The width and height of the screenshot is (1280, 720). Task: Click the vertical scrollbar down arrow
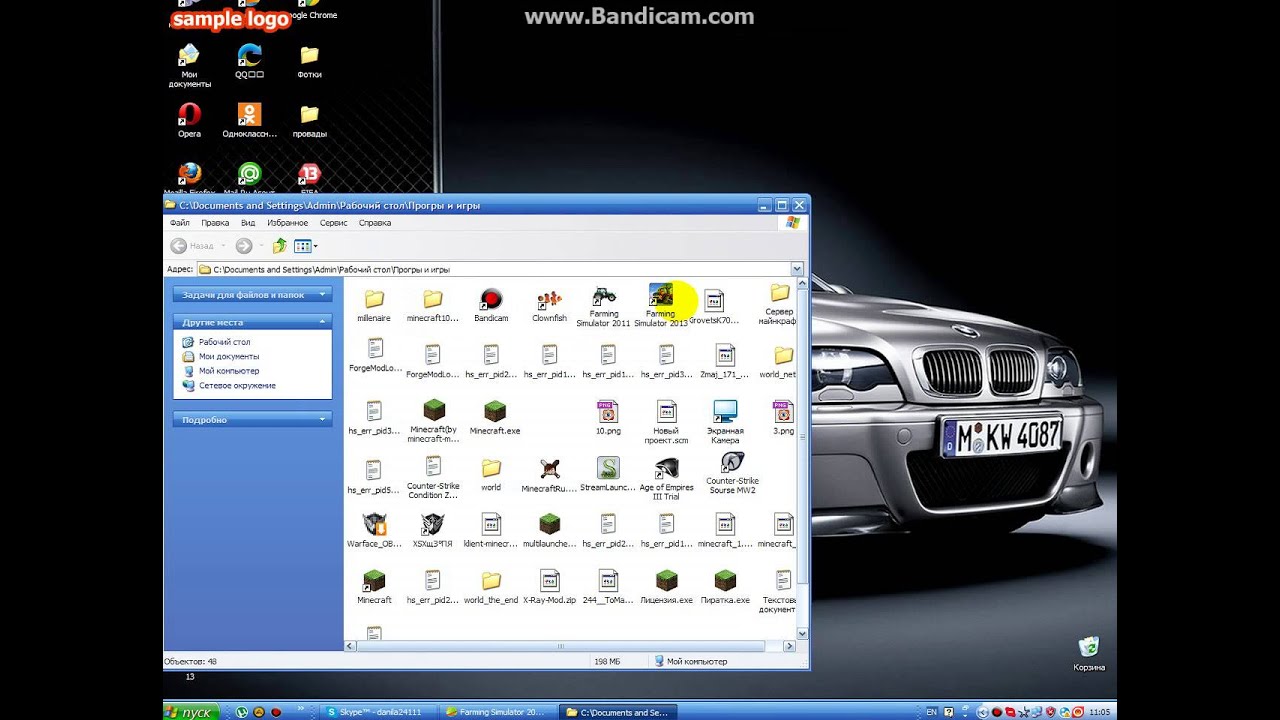[x=802, y=634]
